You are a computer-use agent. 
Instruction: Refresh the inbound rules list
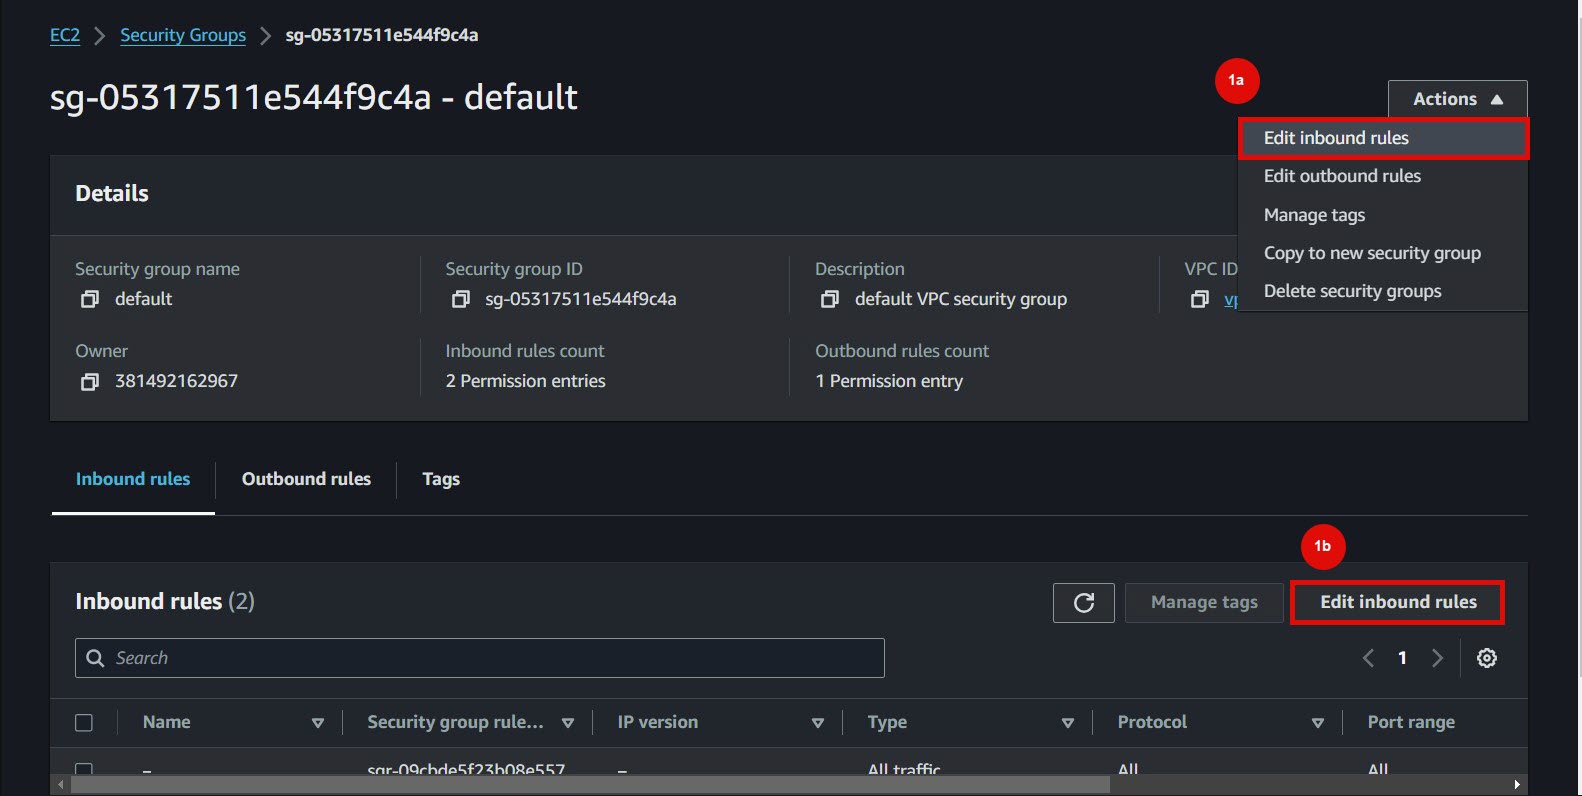1084,602
